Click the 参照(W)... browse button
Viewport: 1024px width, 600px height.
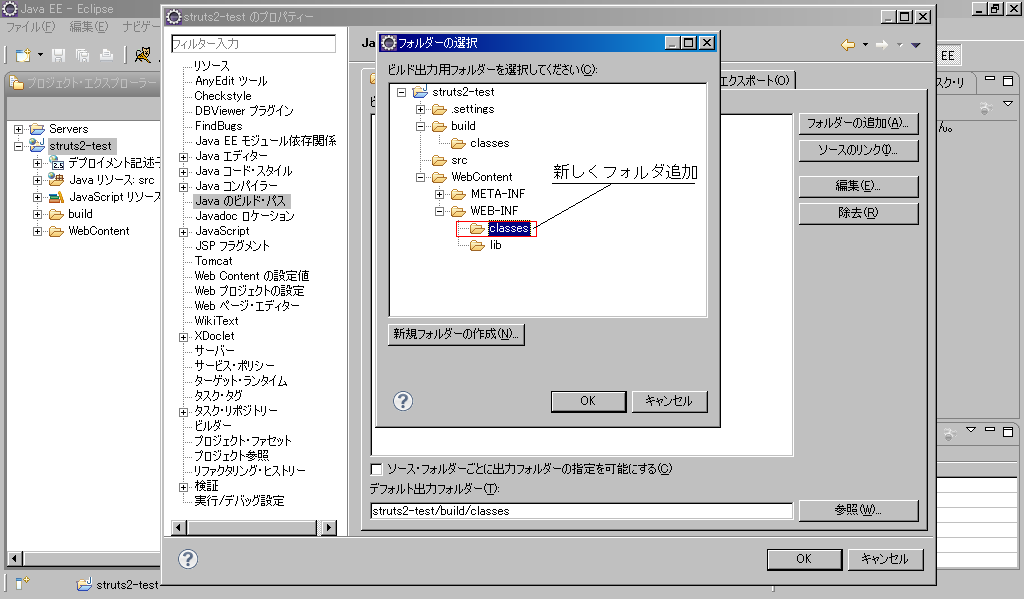point(858,510)
